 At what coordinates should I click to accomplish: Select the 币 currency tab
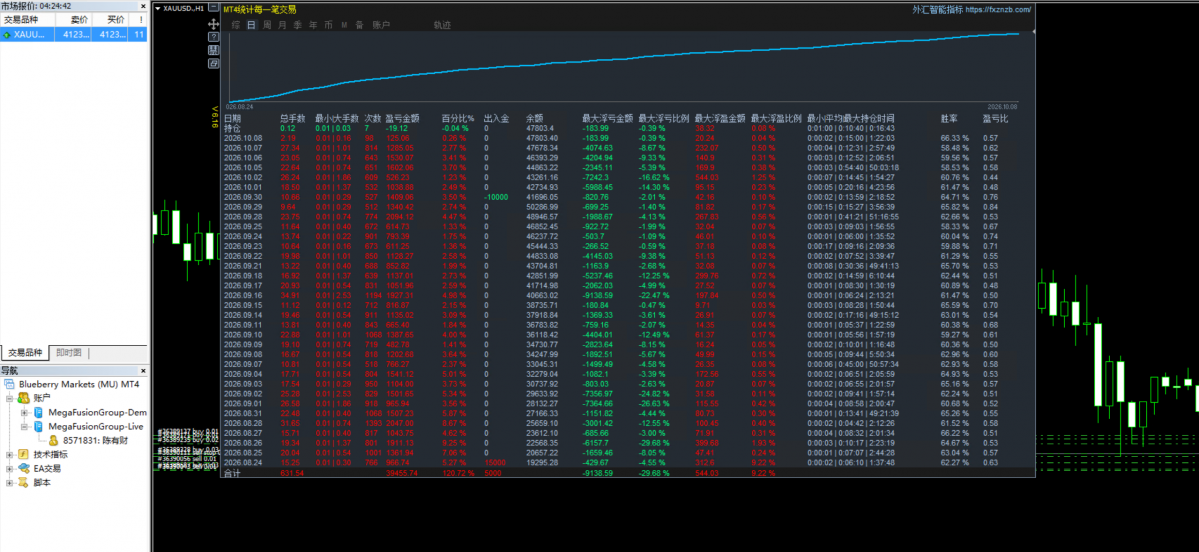328,24
